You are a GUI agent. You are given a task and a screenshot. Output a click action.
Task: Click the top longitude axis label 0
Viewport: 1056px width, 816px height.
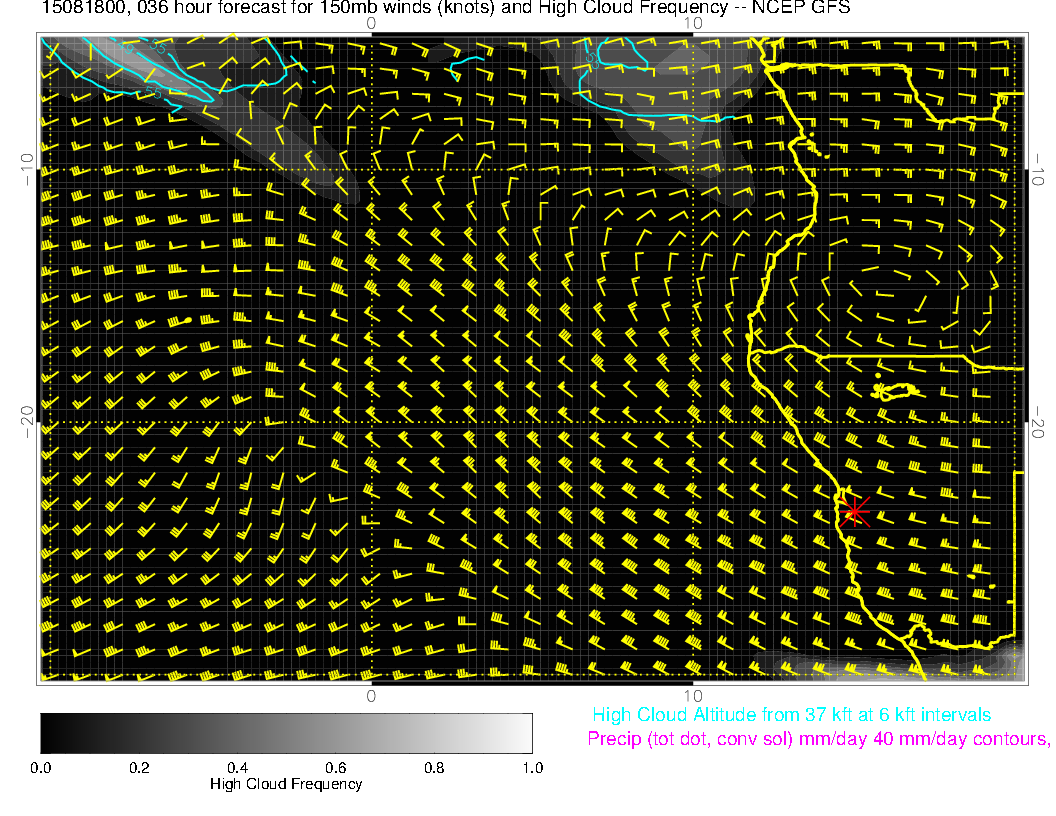coord(371,22)
